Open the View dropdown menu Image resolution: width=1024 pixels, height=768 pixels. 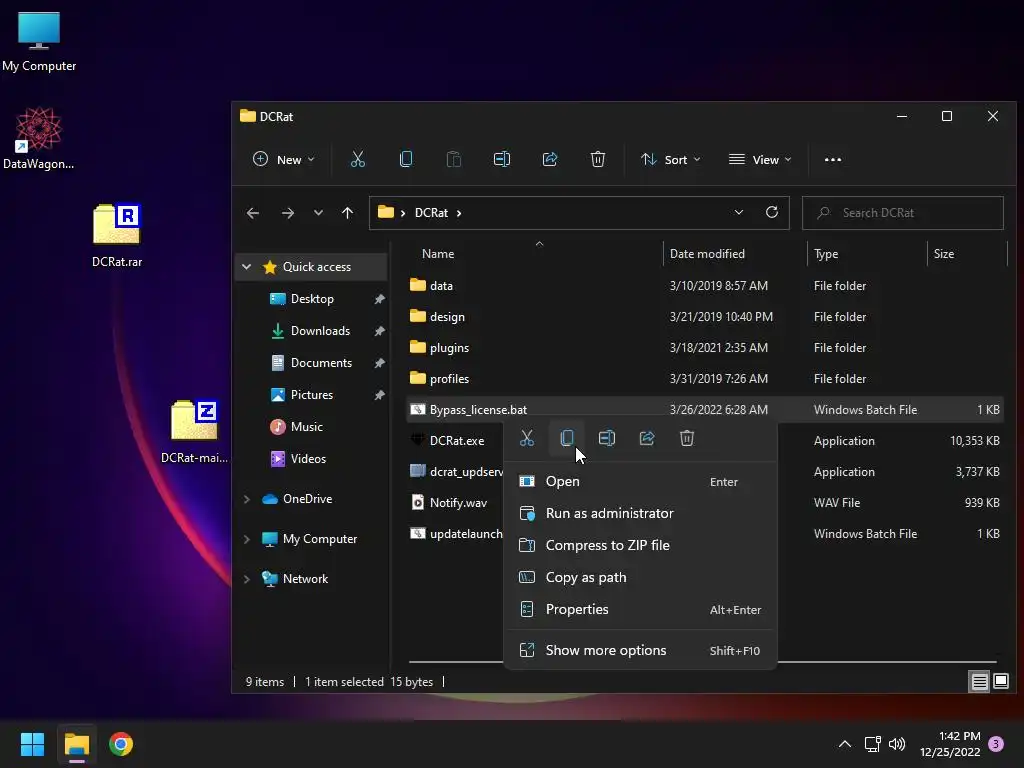pyautogui.click(x=760, y=159)
